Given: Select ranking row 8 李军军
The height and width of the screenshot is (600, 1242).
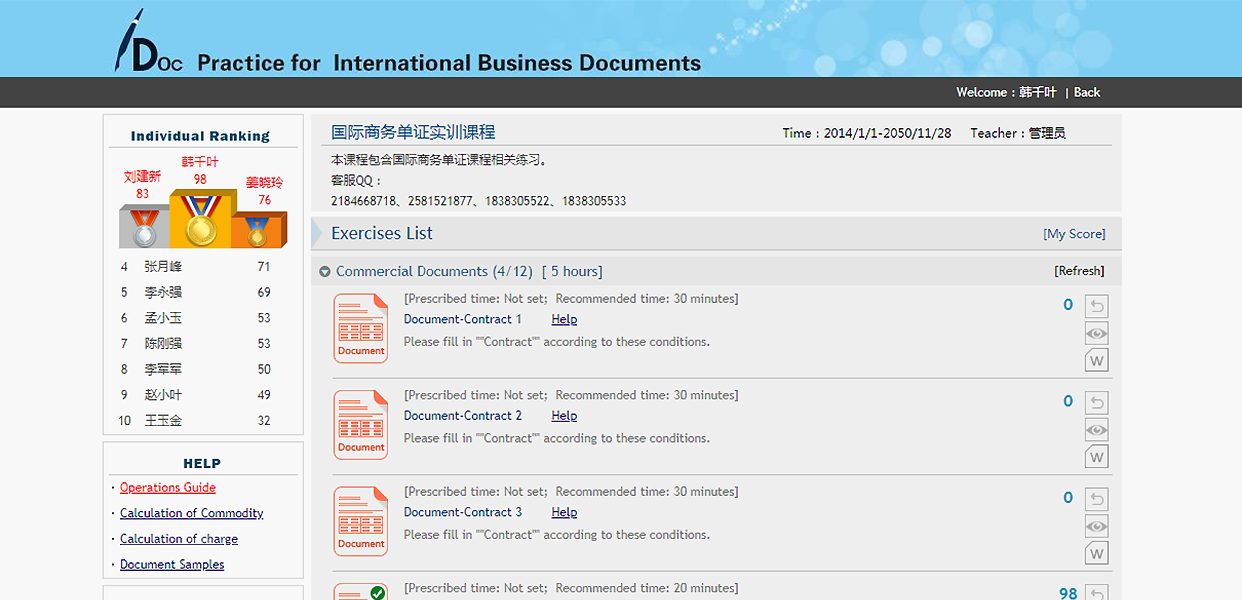Looking at the screenshot, I should (201, 370).
